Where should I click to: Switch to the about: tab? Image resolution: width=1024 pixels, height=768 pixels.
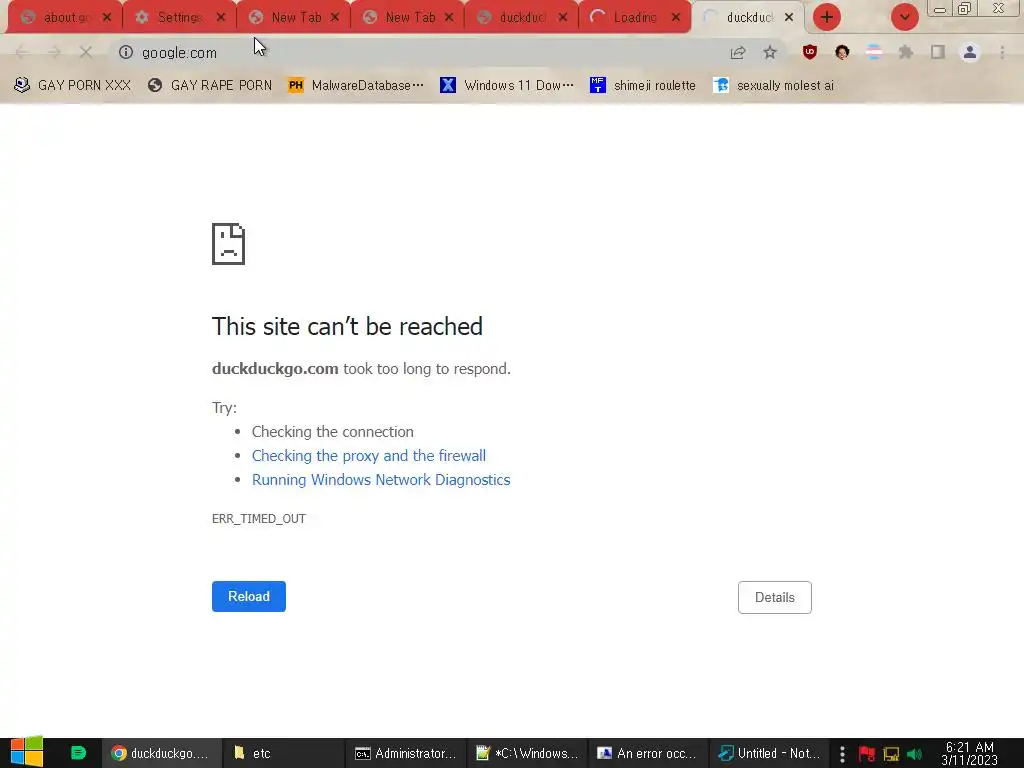click(65, 18)
